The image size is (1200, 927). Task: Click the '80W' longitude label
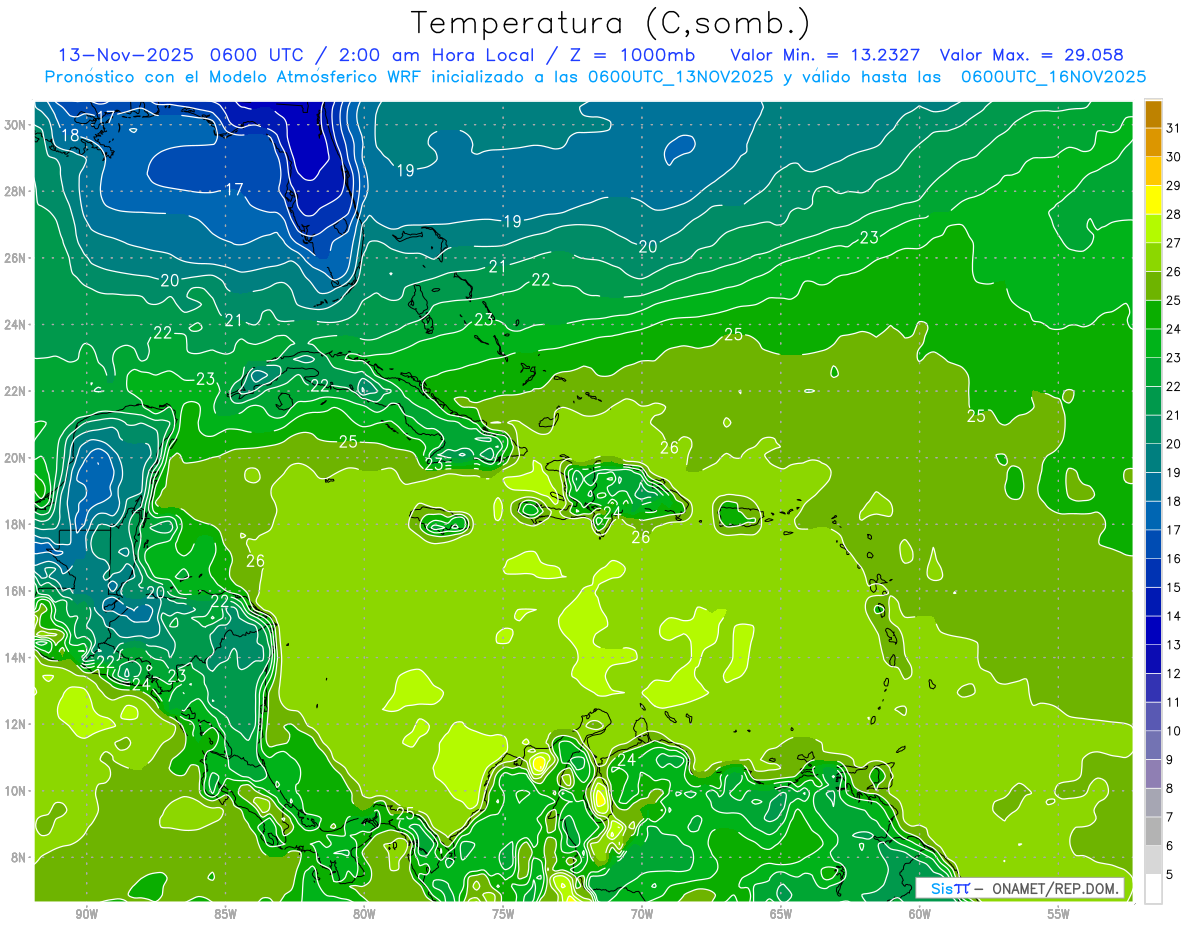coord(364,913)
